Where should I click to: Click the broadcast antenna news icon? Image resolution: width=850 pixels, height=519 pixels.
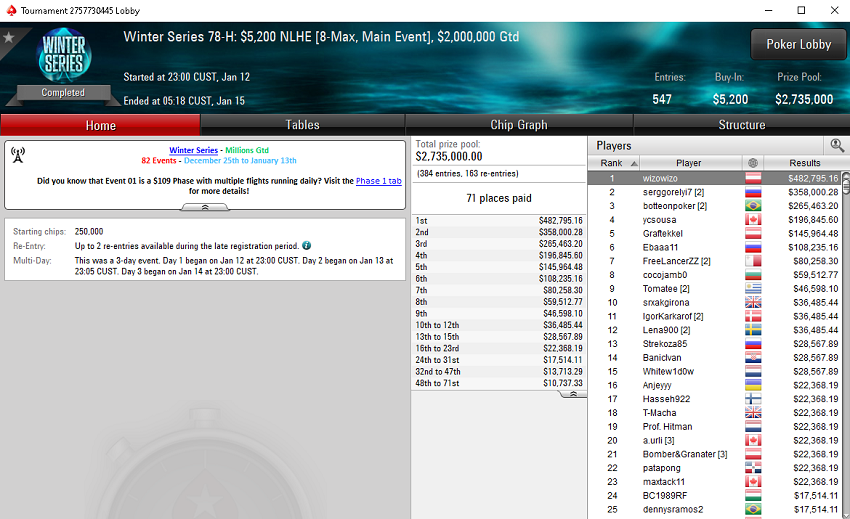(x=18, y=155)
